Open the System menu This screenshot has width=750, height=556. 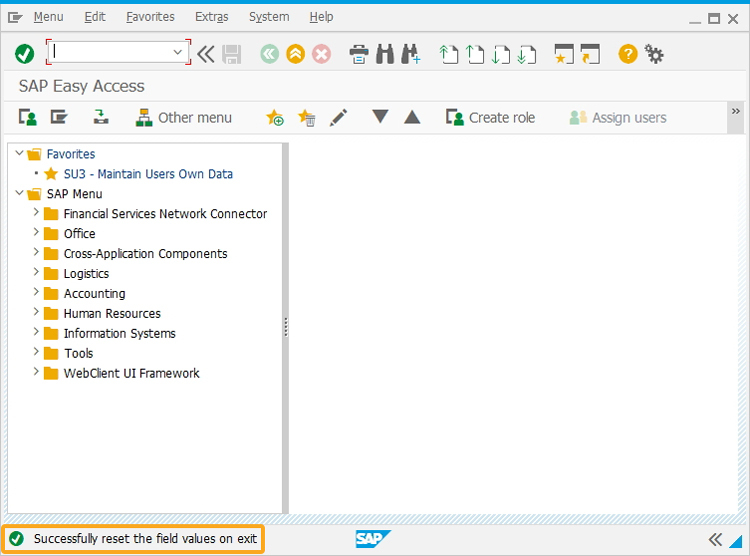click(x=269, y=17)
